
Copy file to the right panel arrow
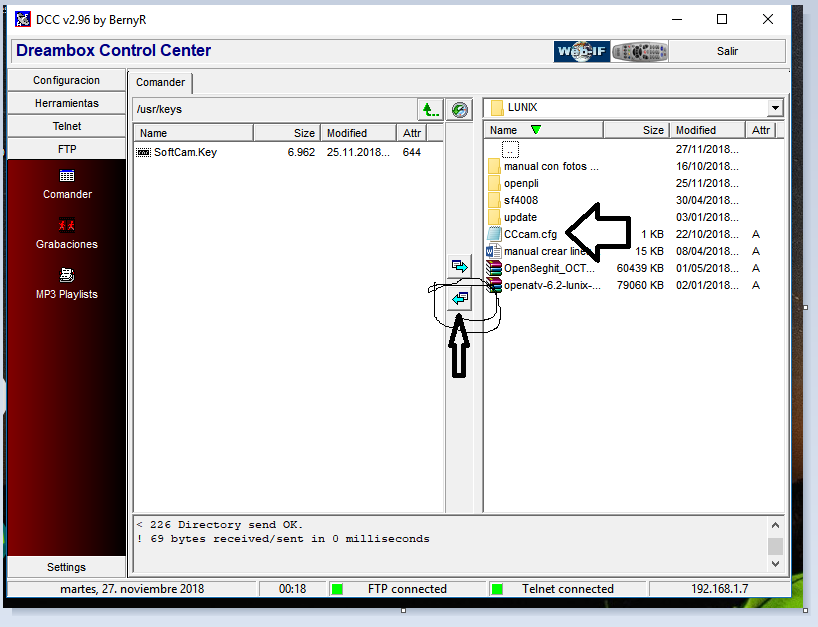[x=460, y=267]
